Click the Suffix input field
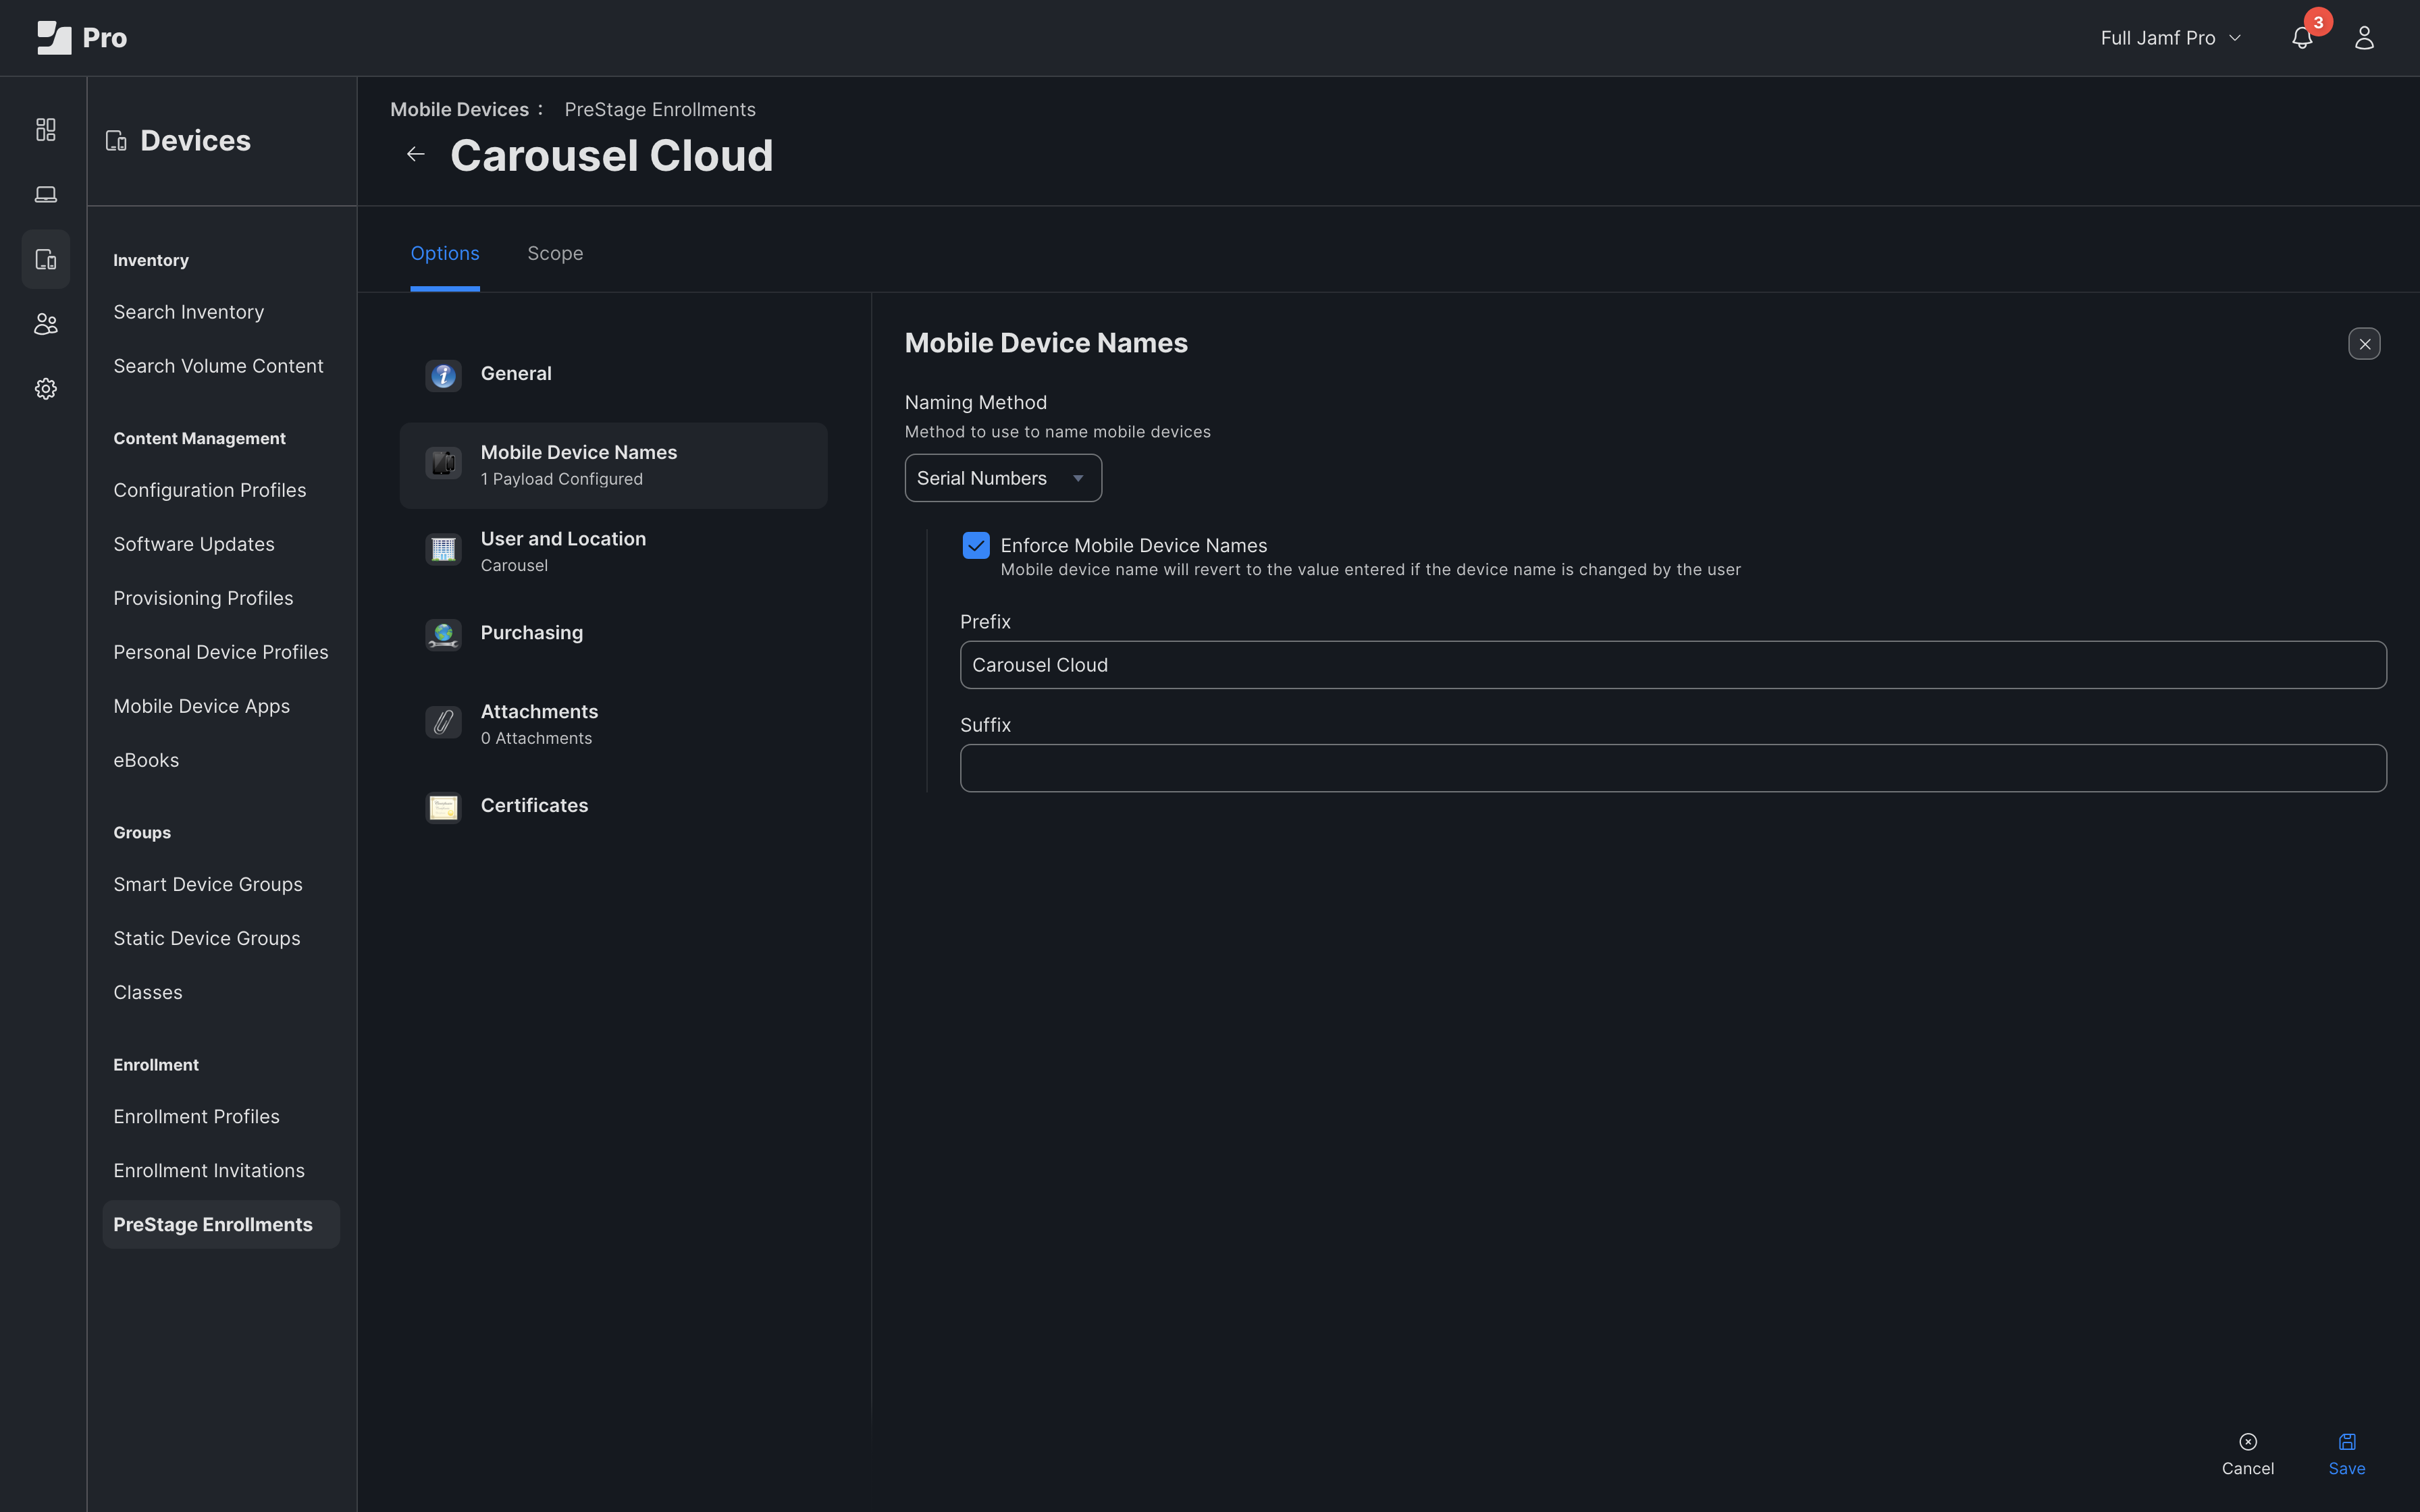The width and height of the screenshot is (2420, 1512). point(1673,768)
